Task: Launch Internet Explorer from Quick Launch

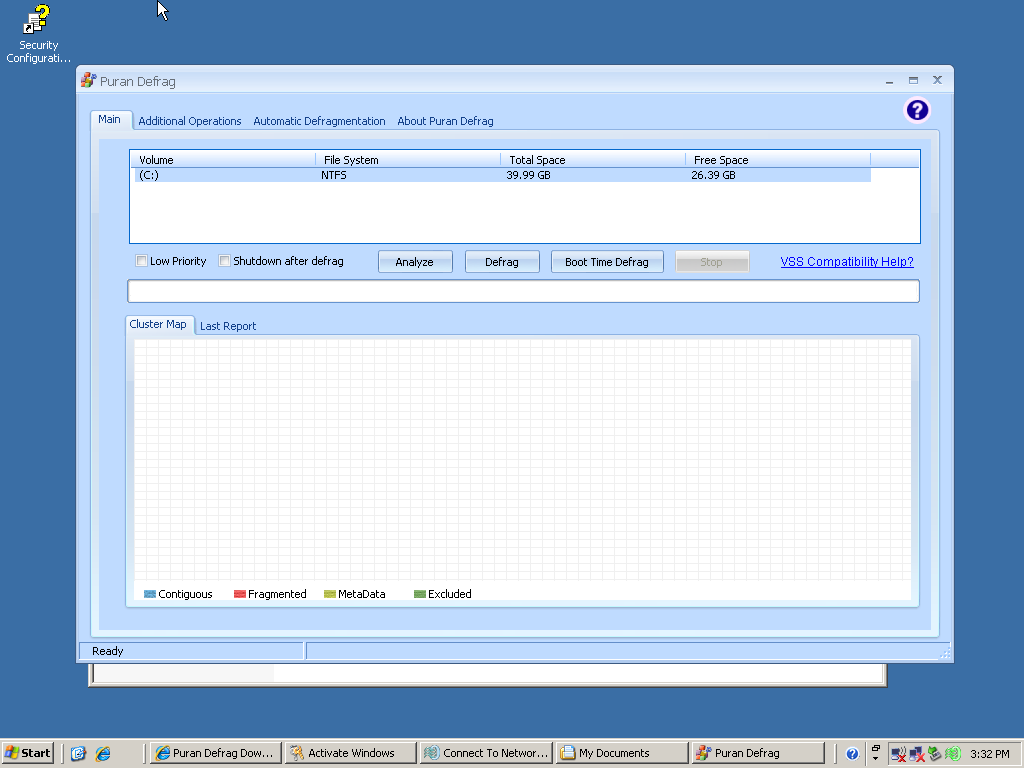Action: click(103, 753)
